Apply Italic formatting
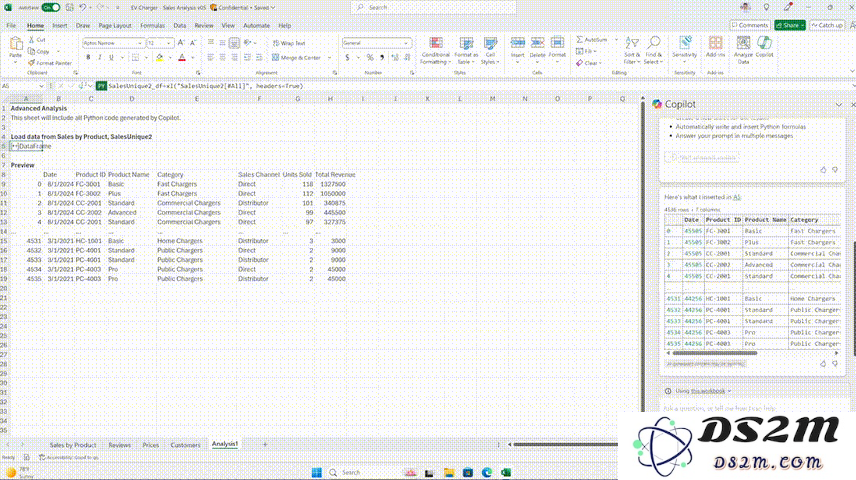The width and height of the screenshot is (856, 480). (99, 57)
